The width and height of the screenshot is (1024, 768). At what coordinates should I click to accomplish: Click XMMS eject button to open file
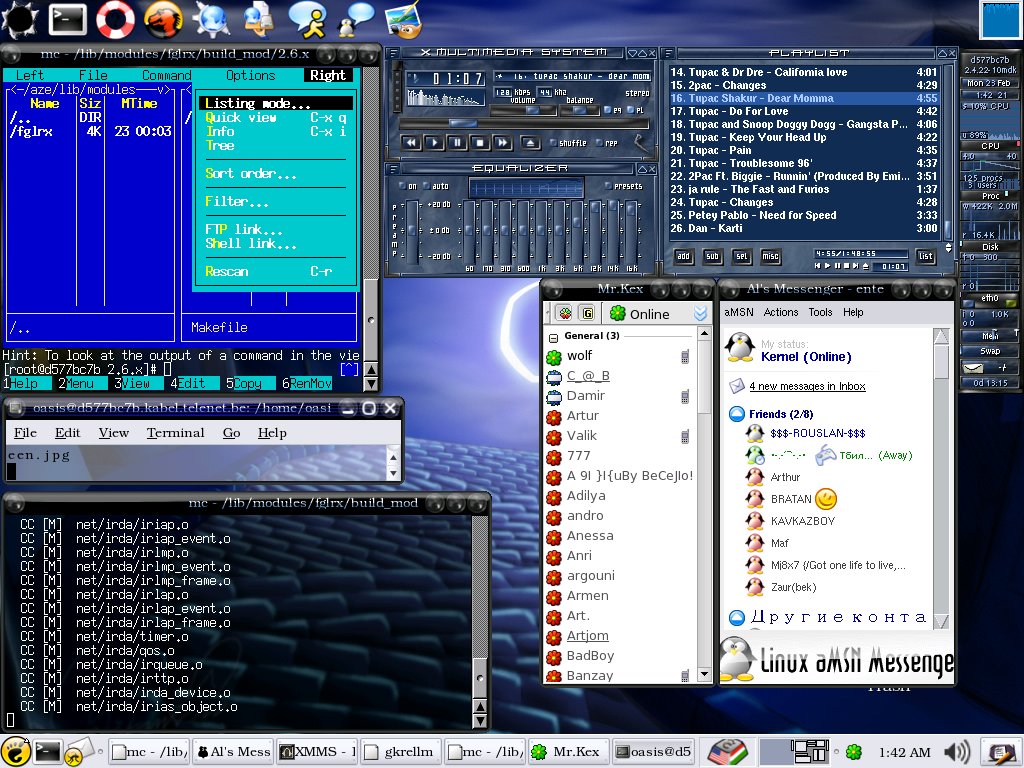pyautogui.click(x=530, y=142)
